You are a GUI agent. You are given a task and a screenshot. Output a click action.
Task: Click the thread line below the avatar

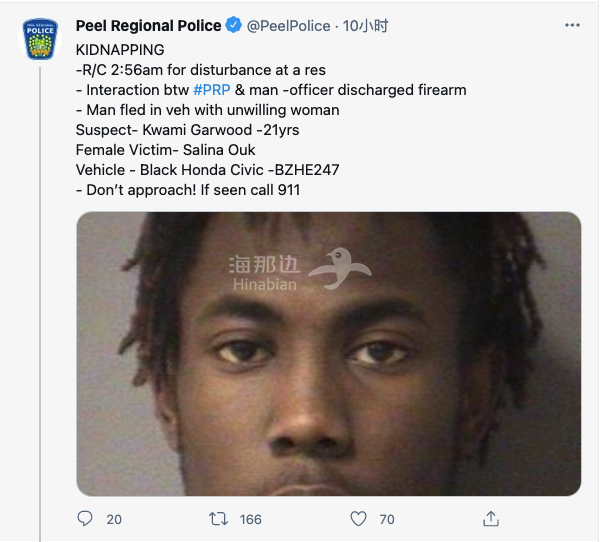click(x=40, y=304)
